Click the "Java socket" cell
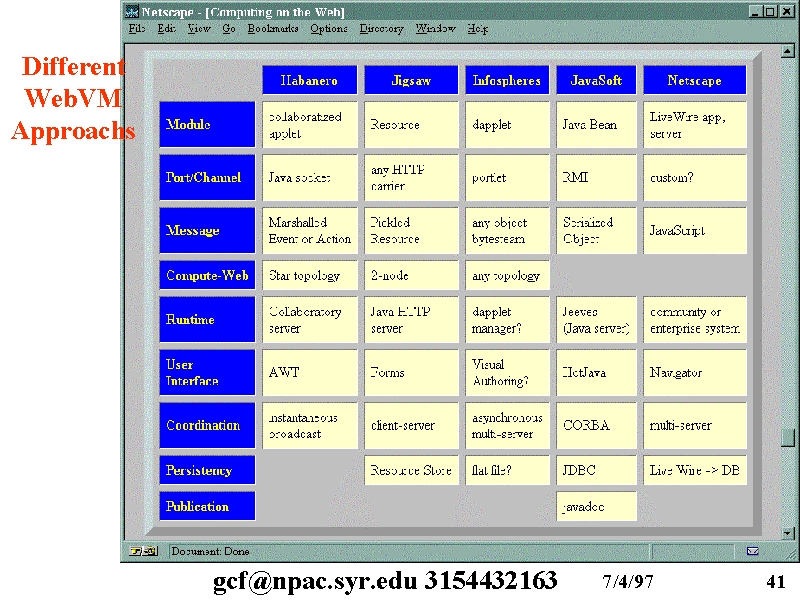Screen dimensions: 800x600 [310, 178]
